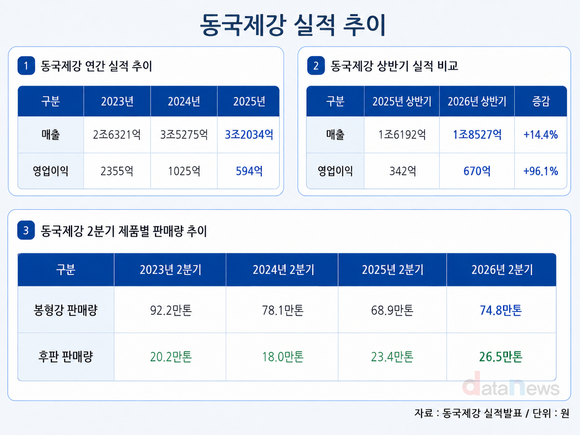The width and height of the screenshot is (580, 435).
Task: Click the cell '342억'
Action: point(402,171)
